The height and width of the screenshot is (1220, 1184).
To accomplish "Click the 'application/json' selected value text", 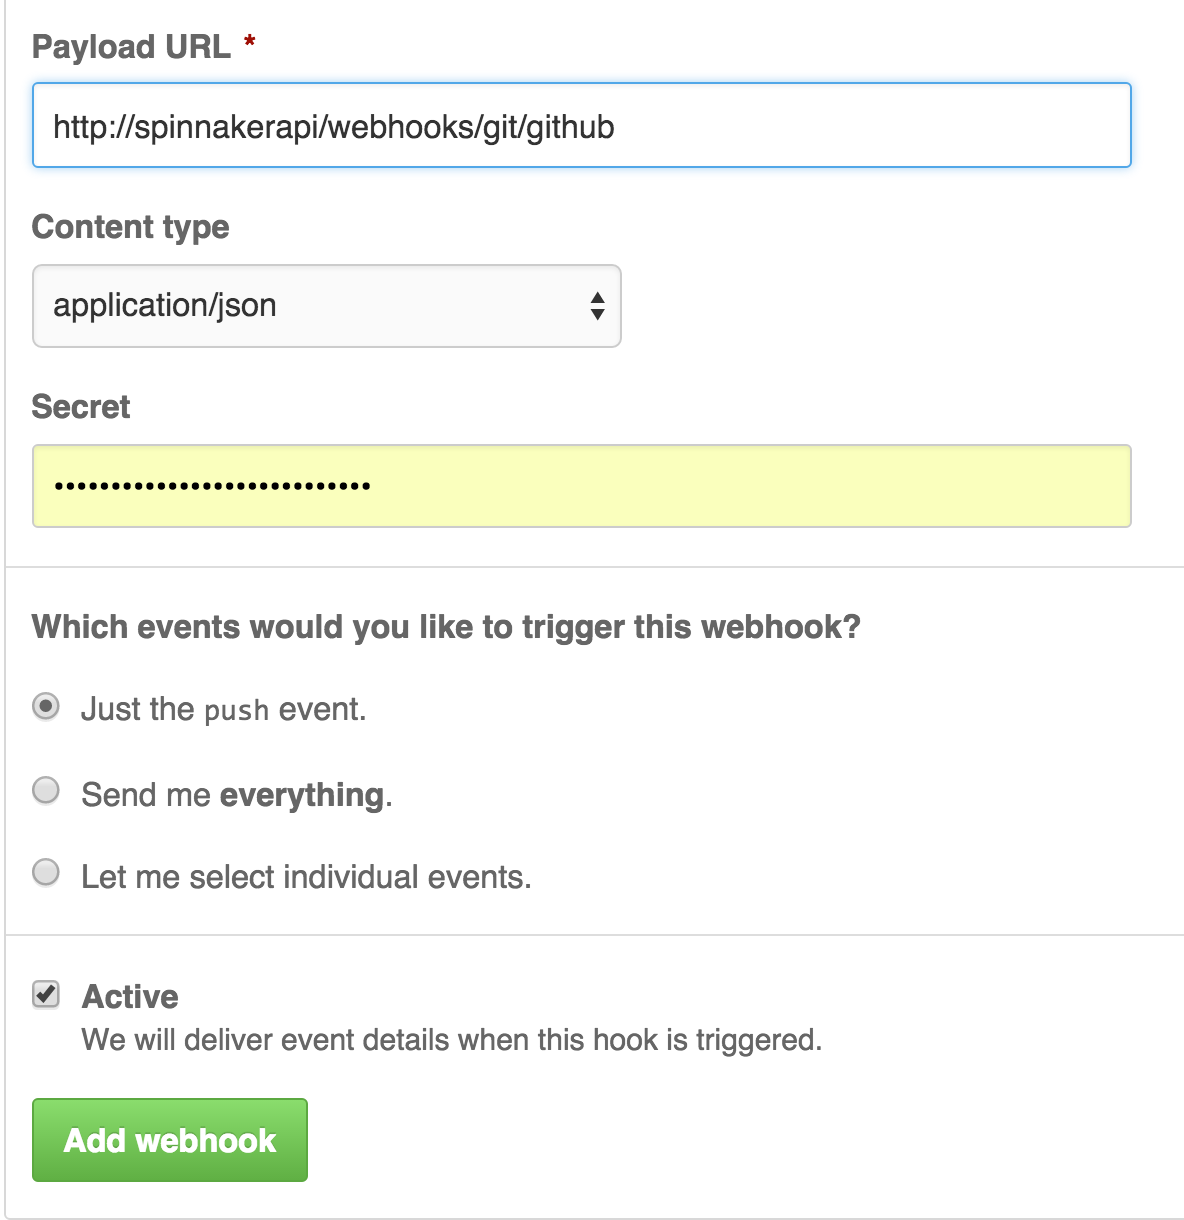I will [x=165, y=306].
